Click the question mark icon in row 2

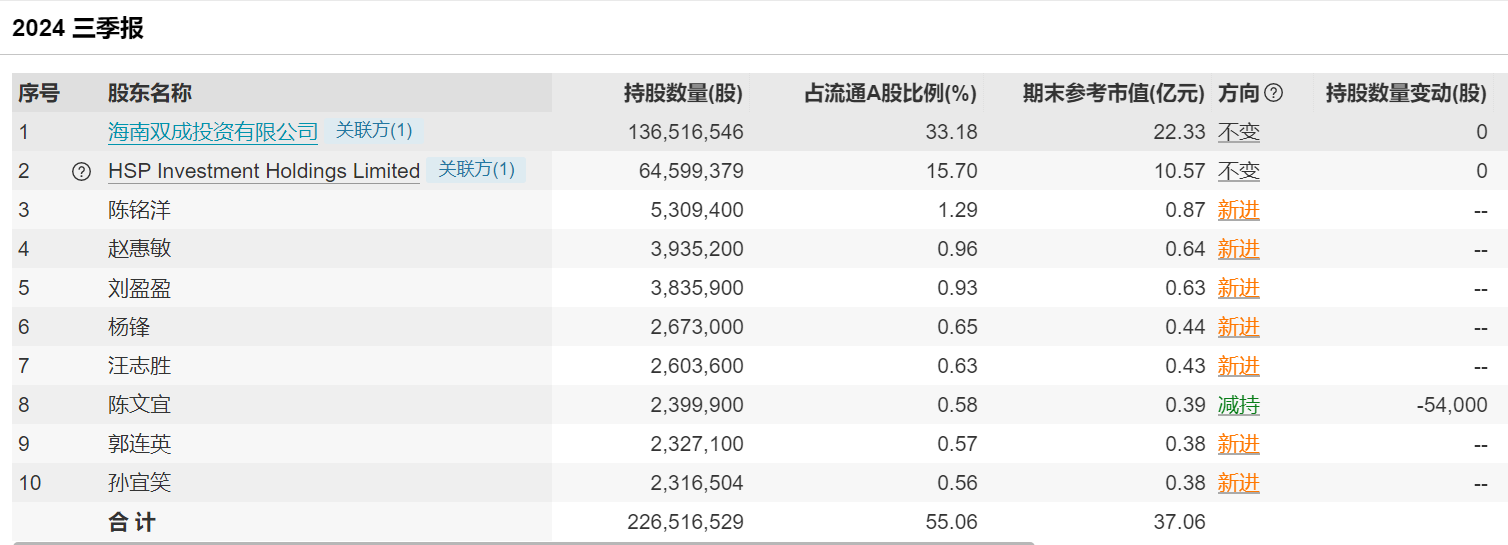[x=81, y=171]
